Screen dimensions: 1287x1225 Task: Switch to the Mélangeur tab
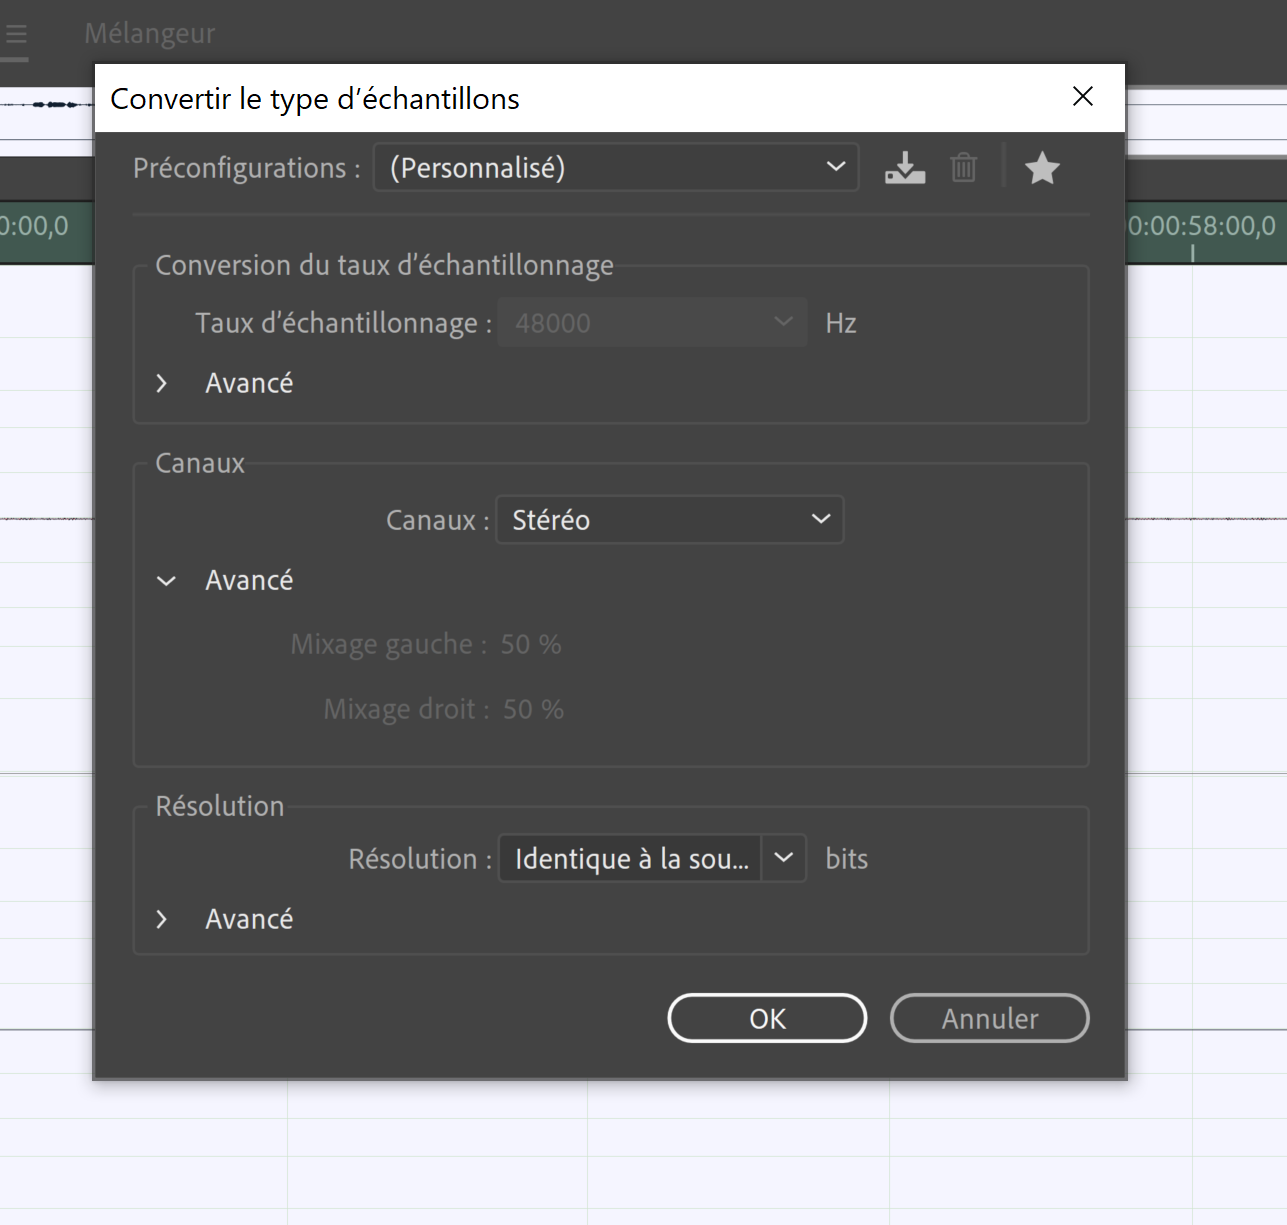point(150,34)
